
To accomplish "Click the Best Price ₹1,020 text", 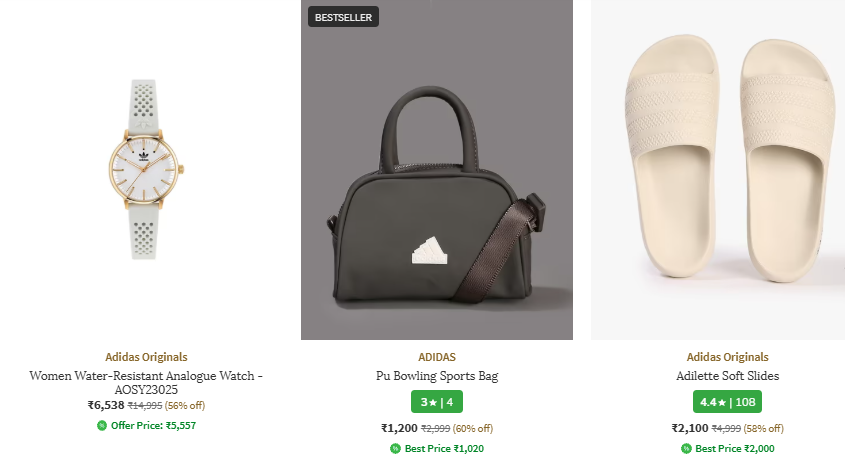I will (x=444, y=449).
